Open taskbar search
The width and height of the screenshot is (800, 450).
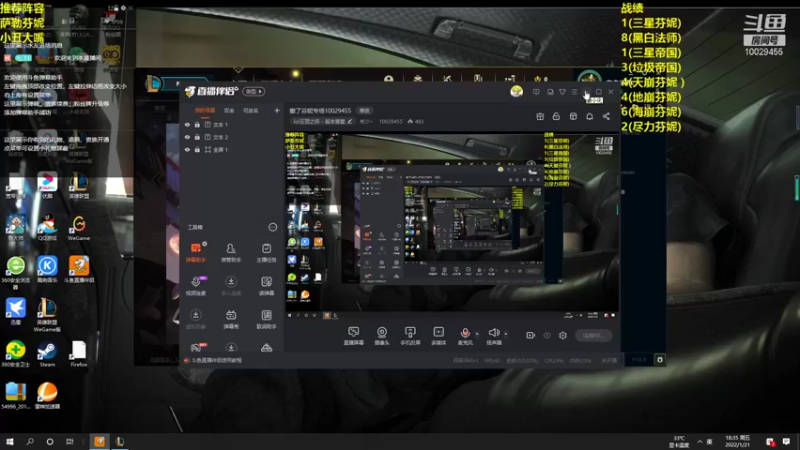pos(30,441)
